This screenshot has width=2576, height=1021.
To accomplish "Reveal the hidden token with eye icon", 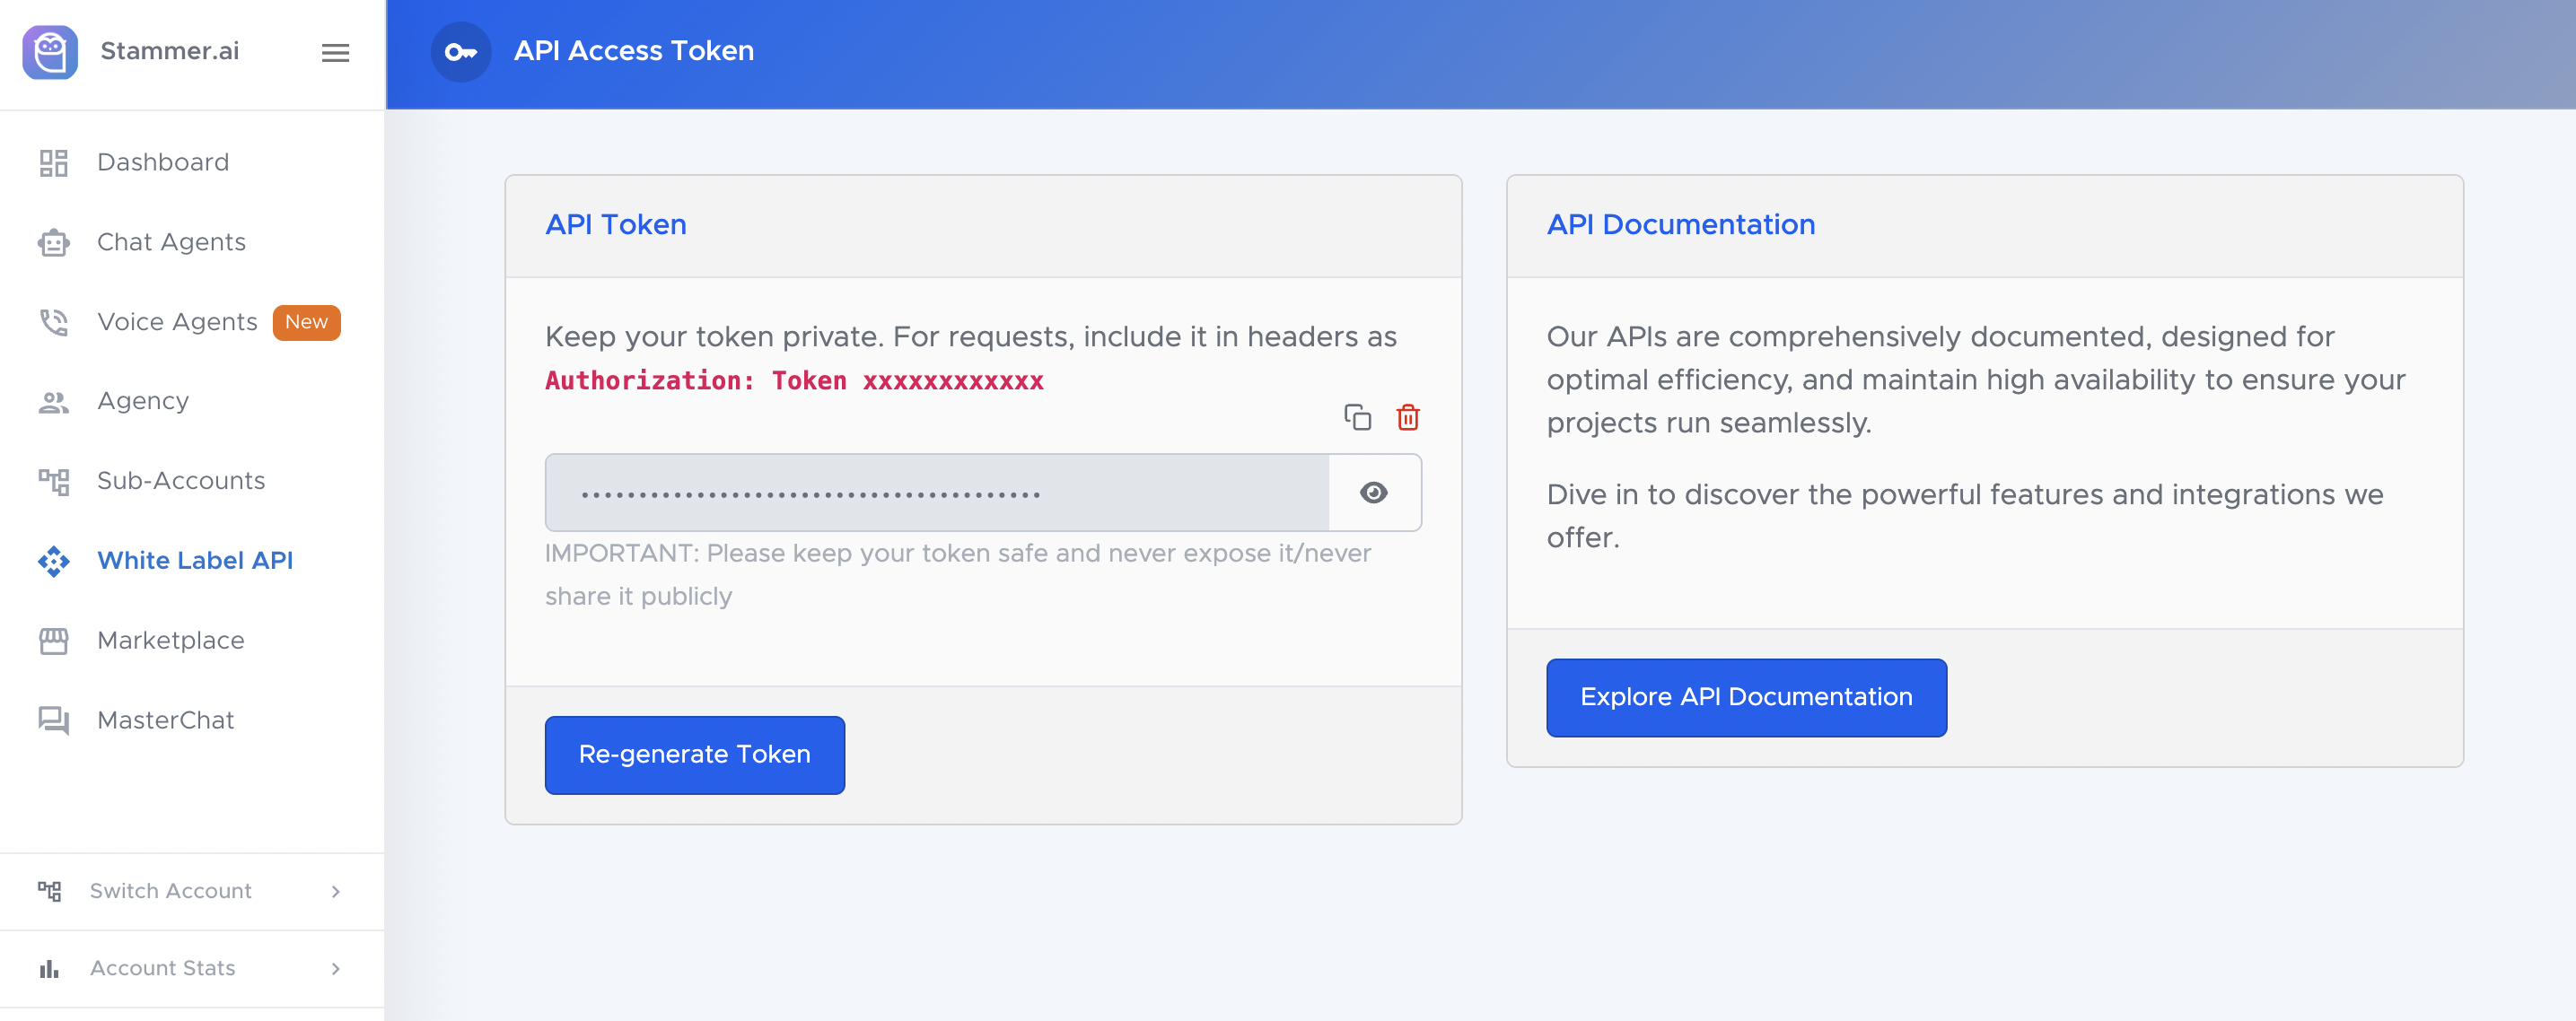I will (1374, 493).
